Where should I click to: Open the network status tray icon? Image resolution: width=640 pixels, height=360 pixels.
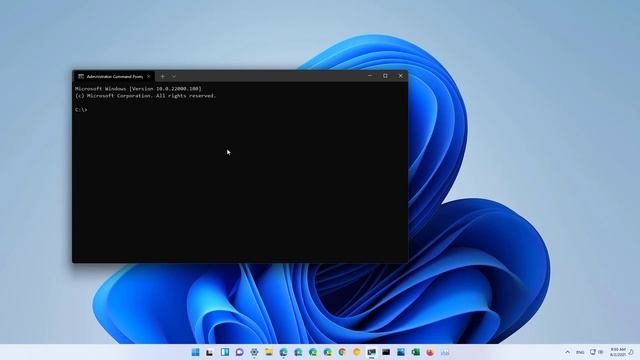(x=593, y=352)
